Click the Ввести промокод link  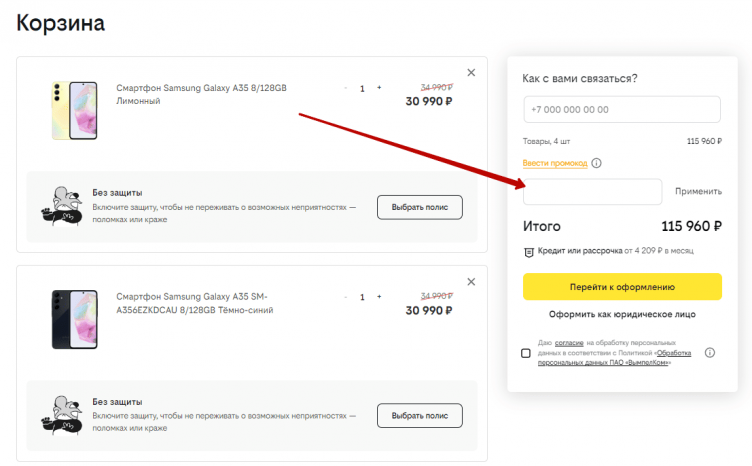click(x=554, y=163)
